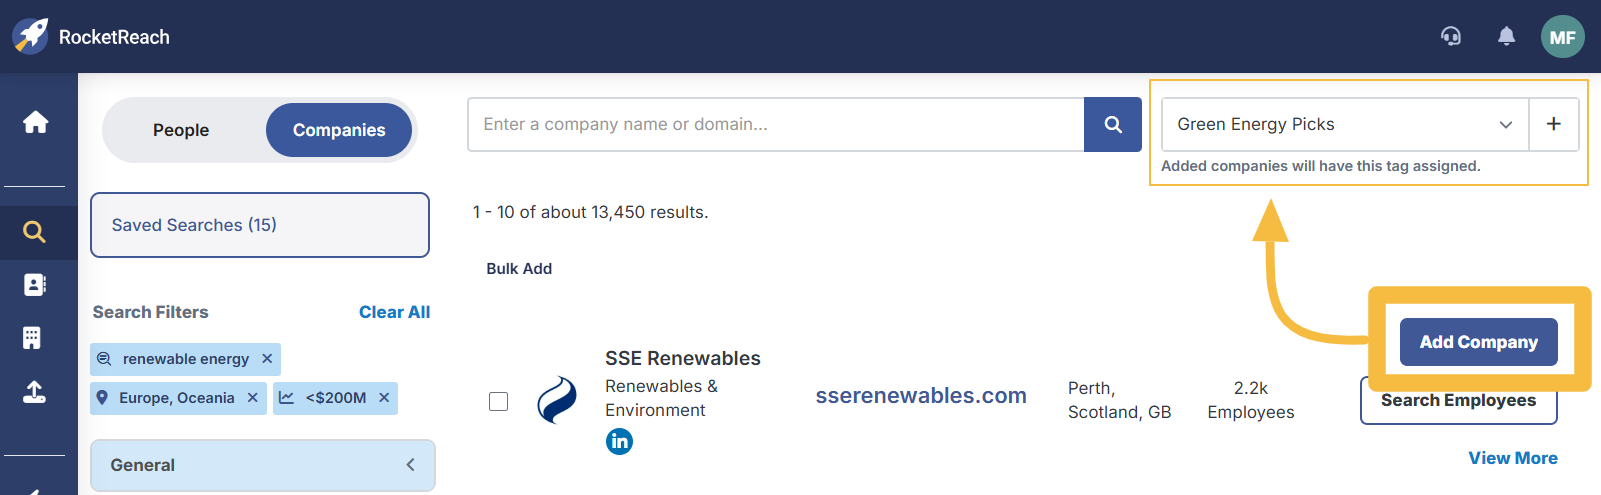Open the home icon in sidebar
The height and width of the screenshot is (495, 1601).
(35, 122)
